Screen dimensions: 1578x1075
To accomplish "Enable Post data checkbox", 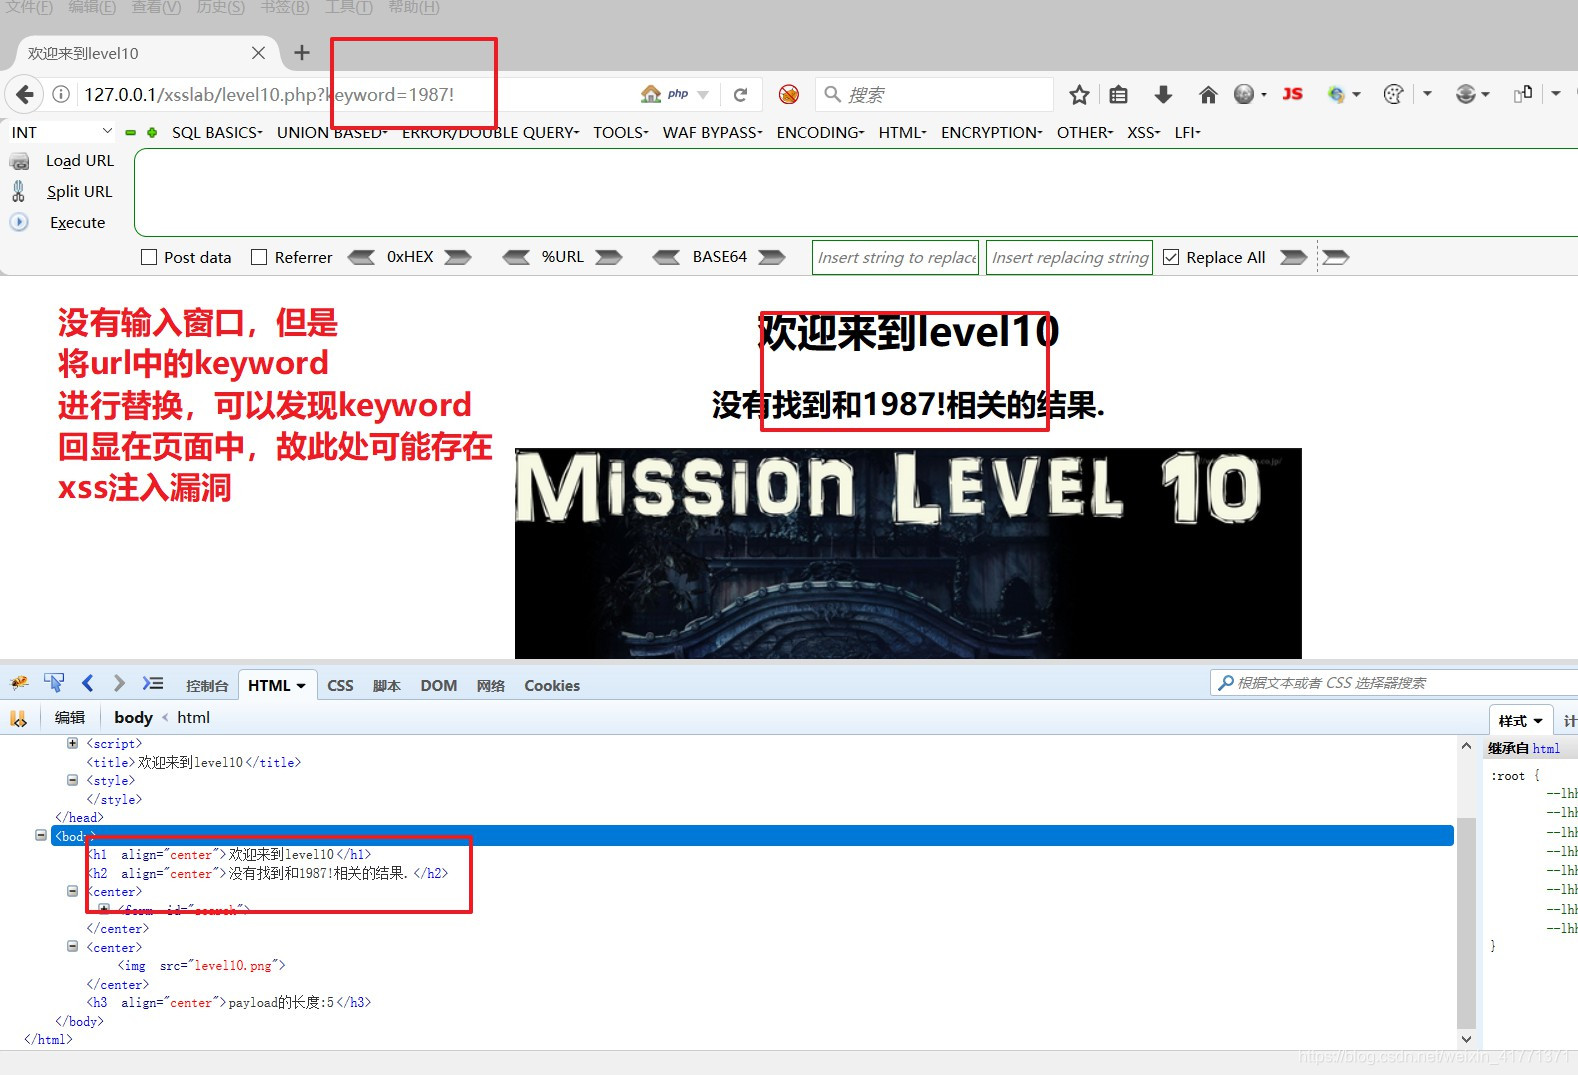I will pyautogui.click(x=149, y=257).
